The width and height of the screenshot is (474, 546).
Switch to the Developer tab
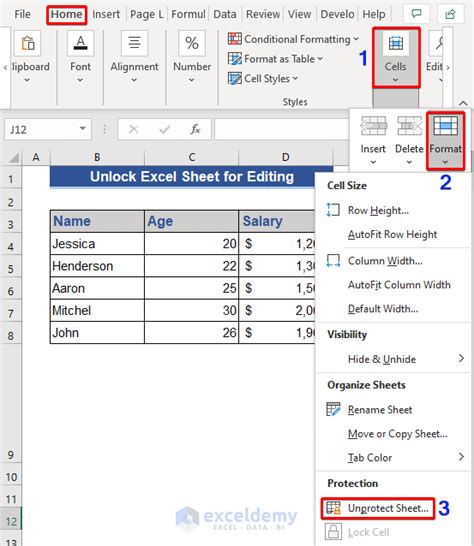tap(337, 14)
